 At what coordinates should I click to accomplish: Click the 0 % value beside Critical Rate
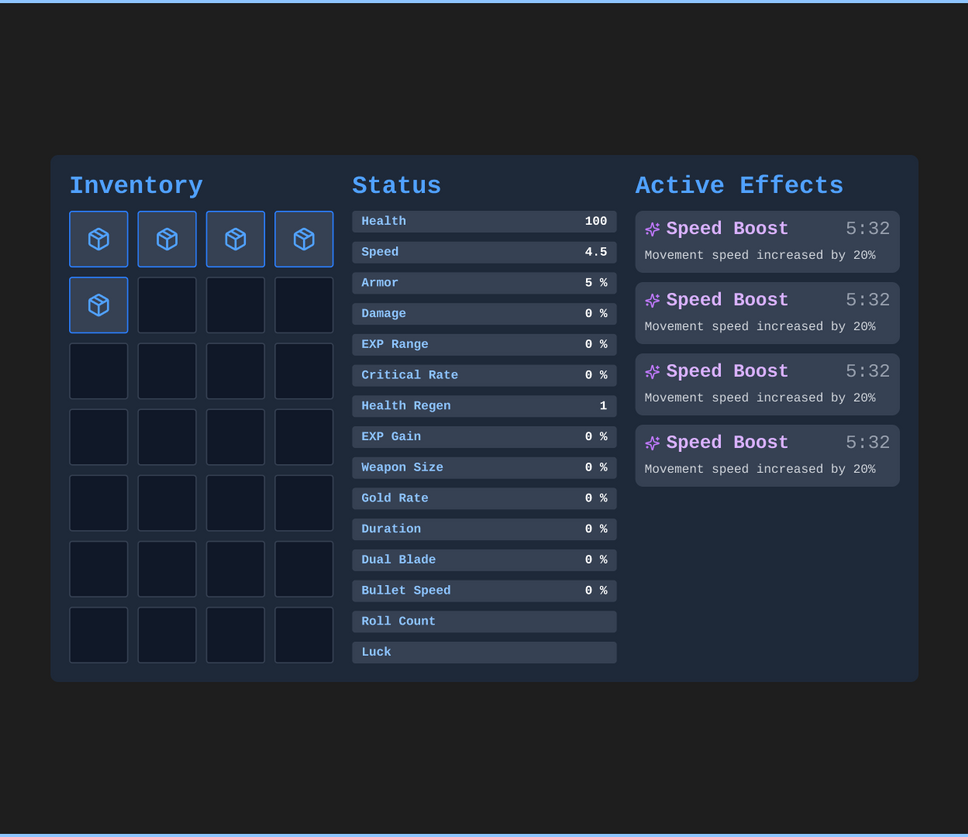coord(596,375)
